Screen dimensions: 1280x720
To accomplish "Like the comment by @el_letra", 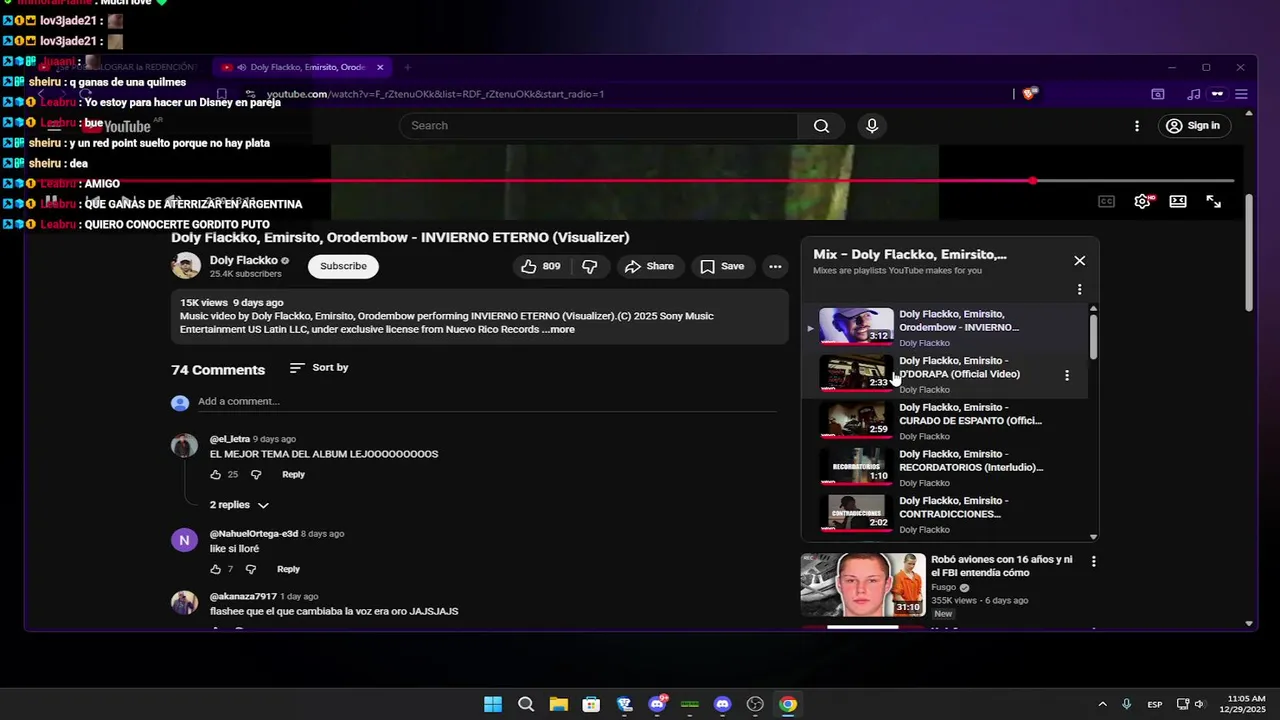I will pos(215,475).
